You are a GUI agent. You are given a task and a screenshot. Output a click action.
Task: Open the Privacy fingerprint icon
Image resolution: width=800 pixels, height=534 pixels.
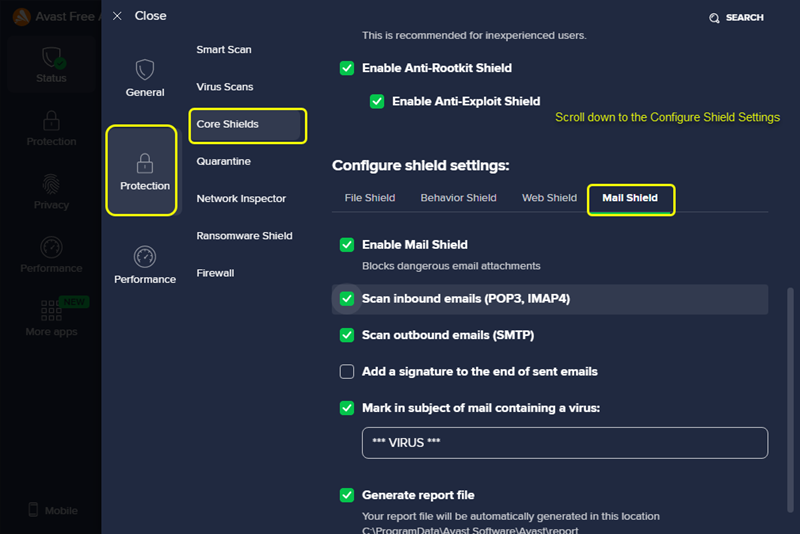[51, 184]
